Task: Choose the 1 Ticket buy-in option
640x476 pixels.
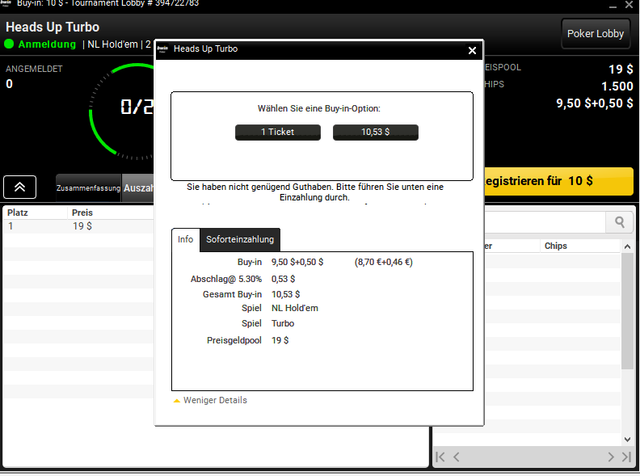Action: click(x=278, y=132)
